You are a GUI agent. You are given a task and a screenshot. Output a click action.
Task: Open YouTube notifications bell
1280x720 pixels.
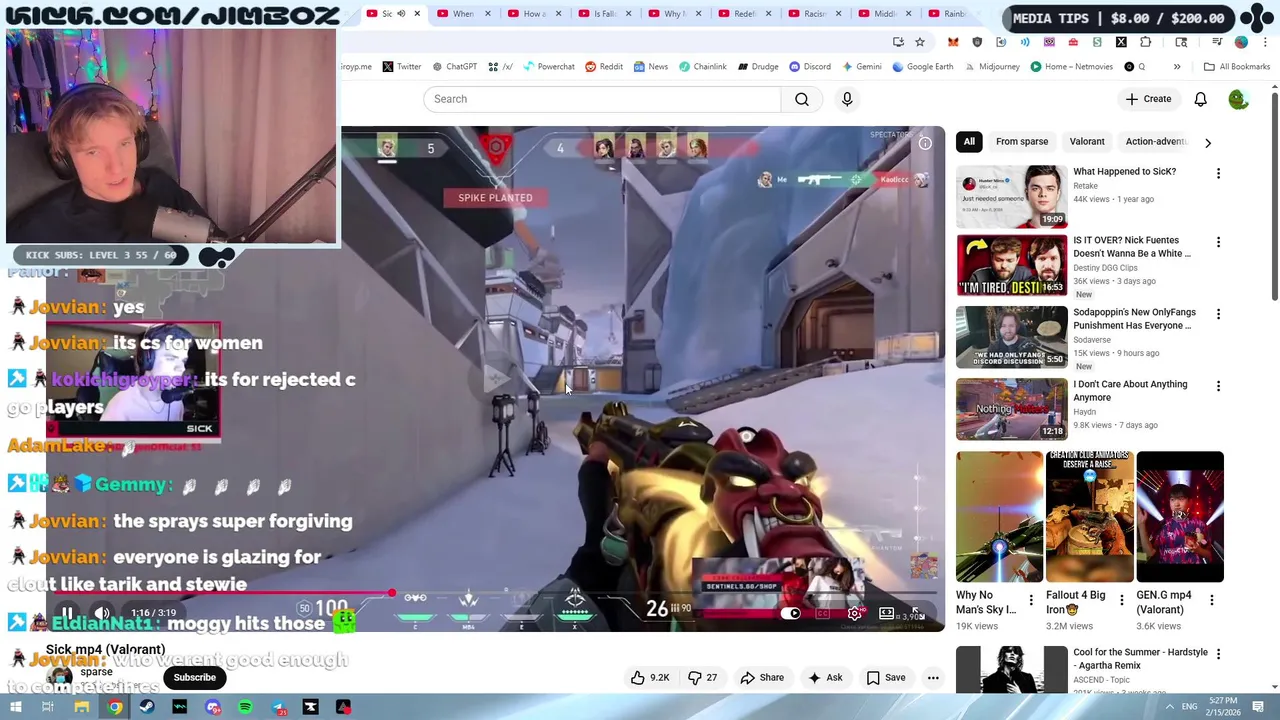(1200, 99)
